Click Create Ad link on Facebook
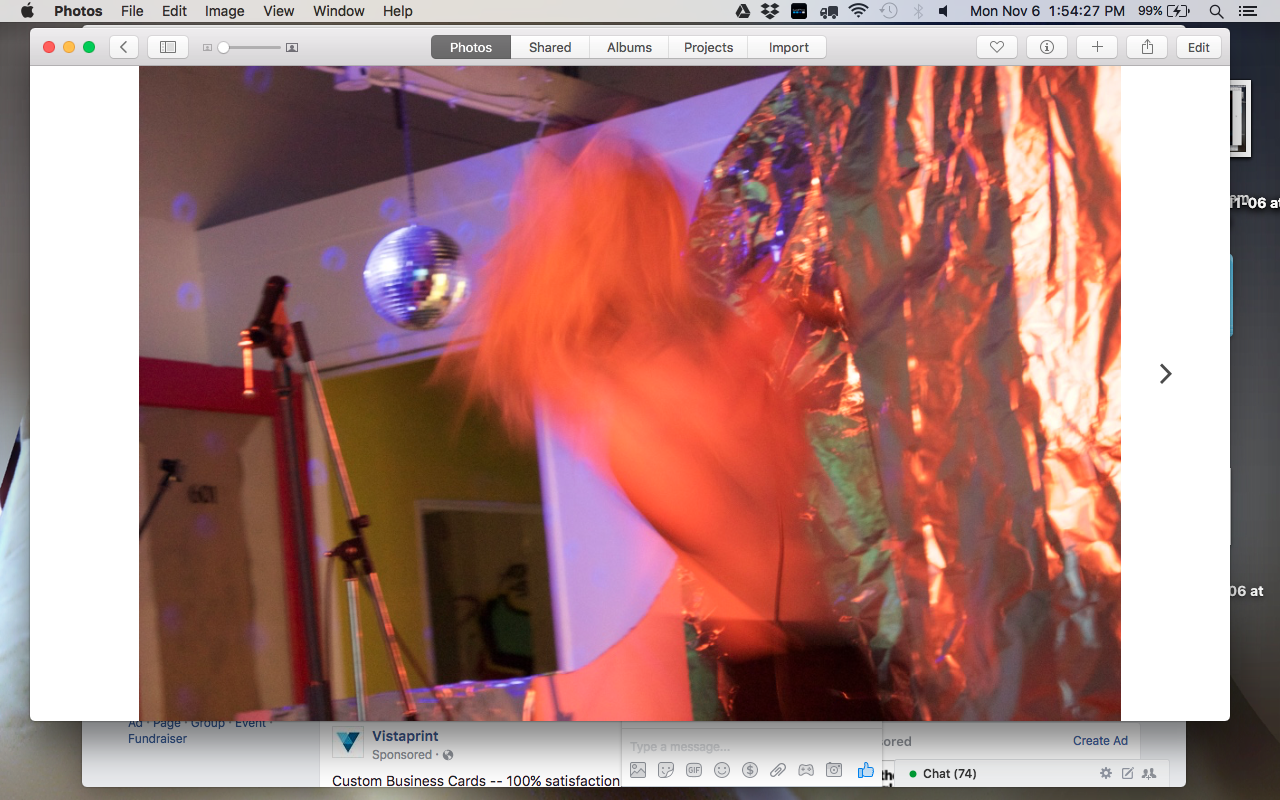Viewport: 1280px width, 800px height. (1100, 741)
